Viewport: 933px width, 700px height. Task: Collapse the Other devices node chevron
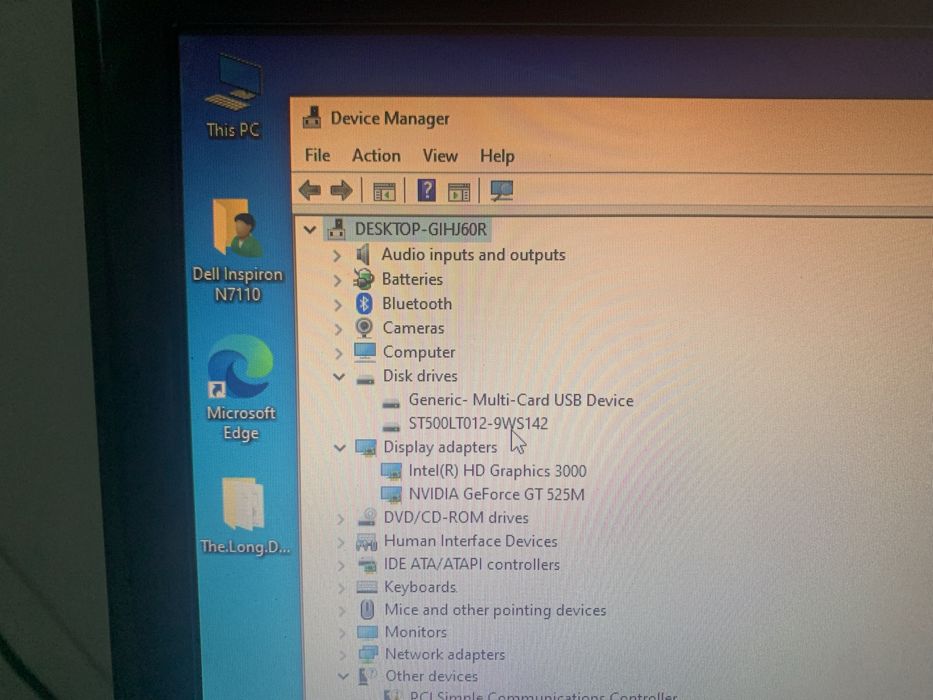tap(343, 676)
